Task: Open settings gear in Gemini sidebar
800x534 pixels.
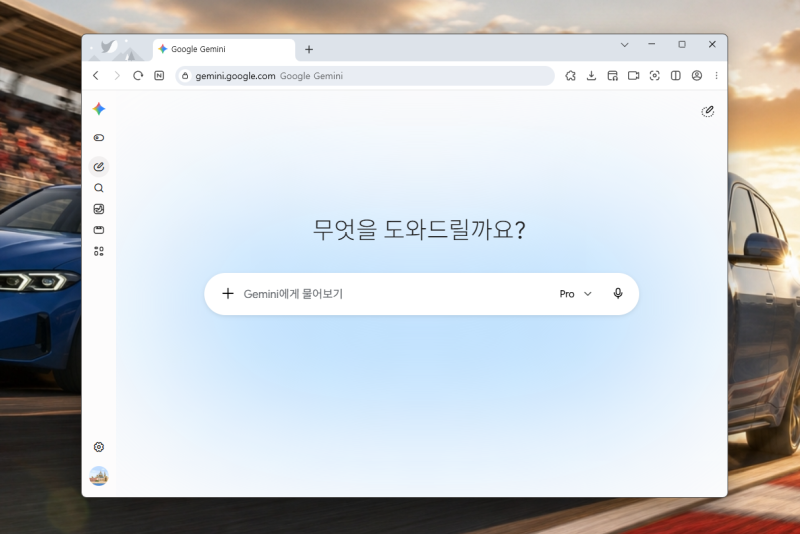Action: pyautogui.click(x=99, y=447)
